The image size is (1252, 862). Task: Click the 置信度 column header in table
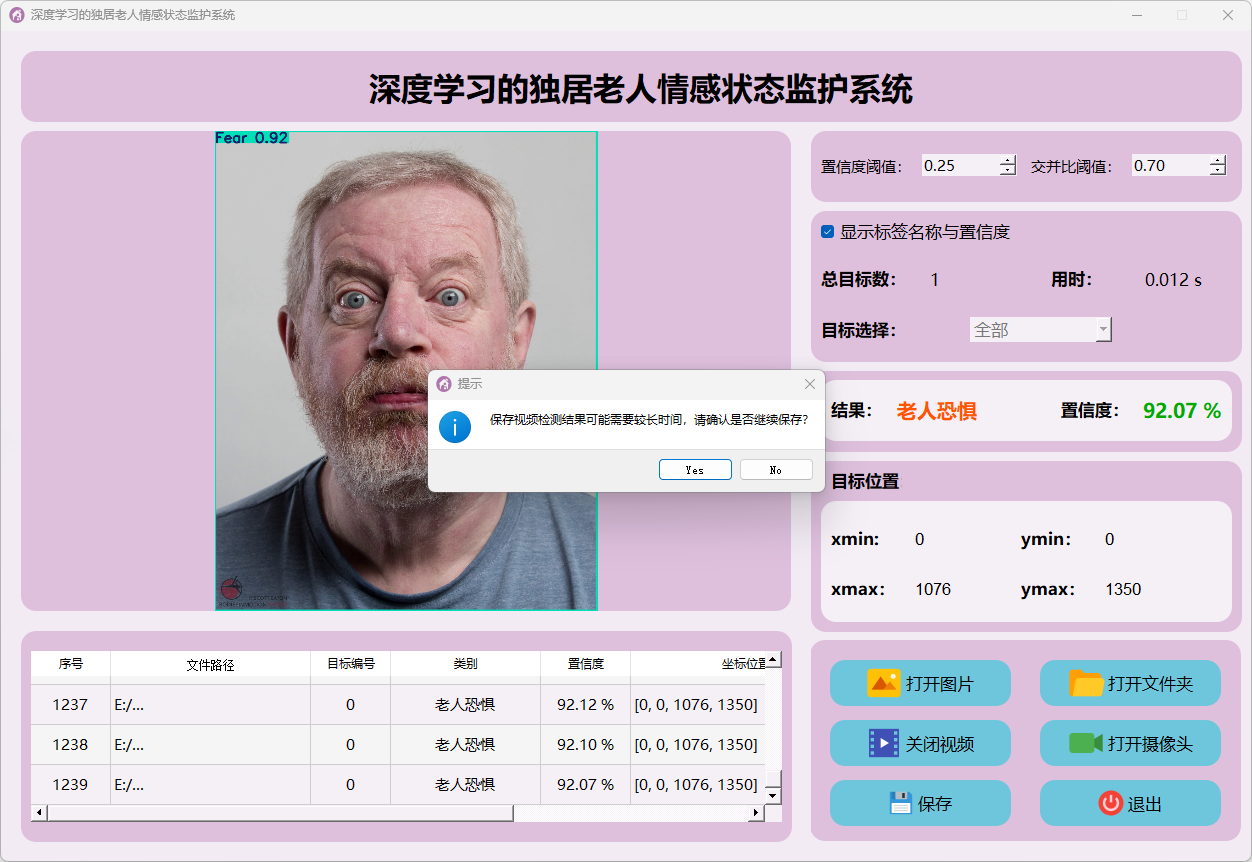(x=585, y=664)
